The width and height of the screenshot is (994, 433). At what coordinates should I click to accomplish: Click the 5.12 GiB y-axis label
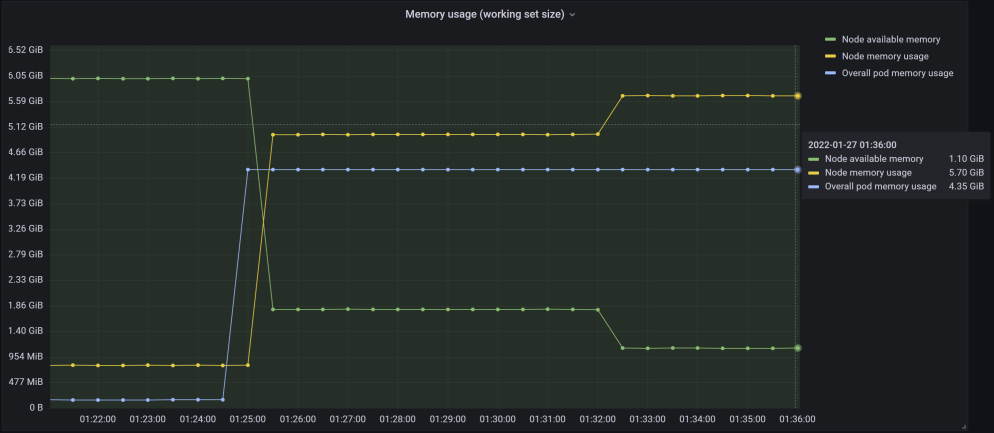point(25,126)
